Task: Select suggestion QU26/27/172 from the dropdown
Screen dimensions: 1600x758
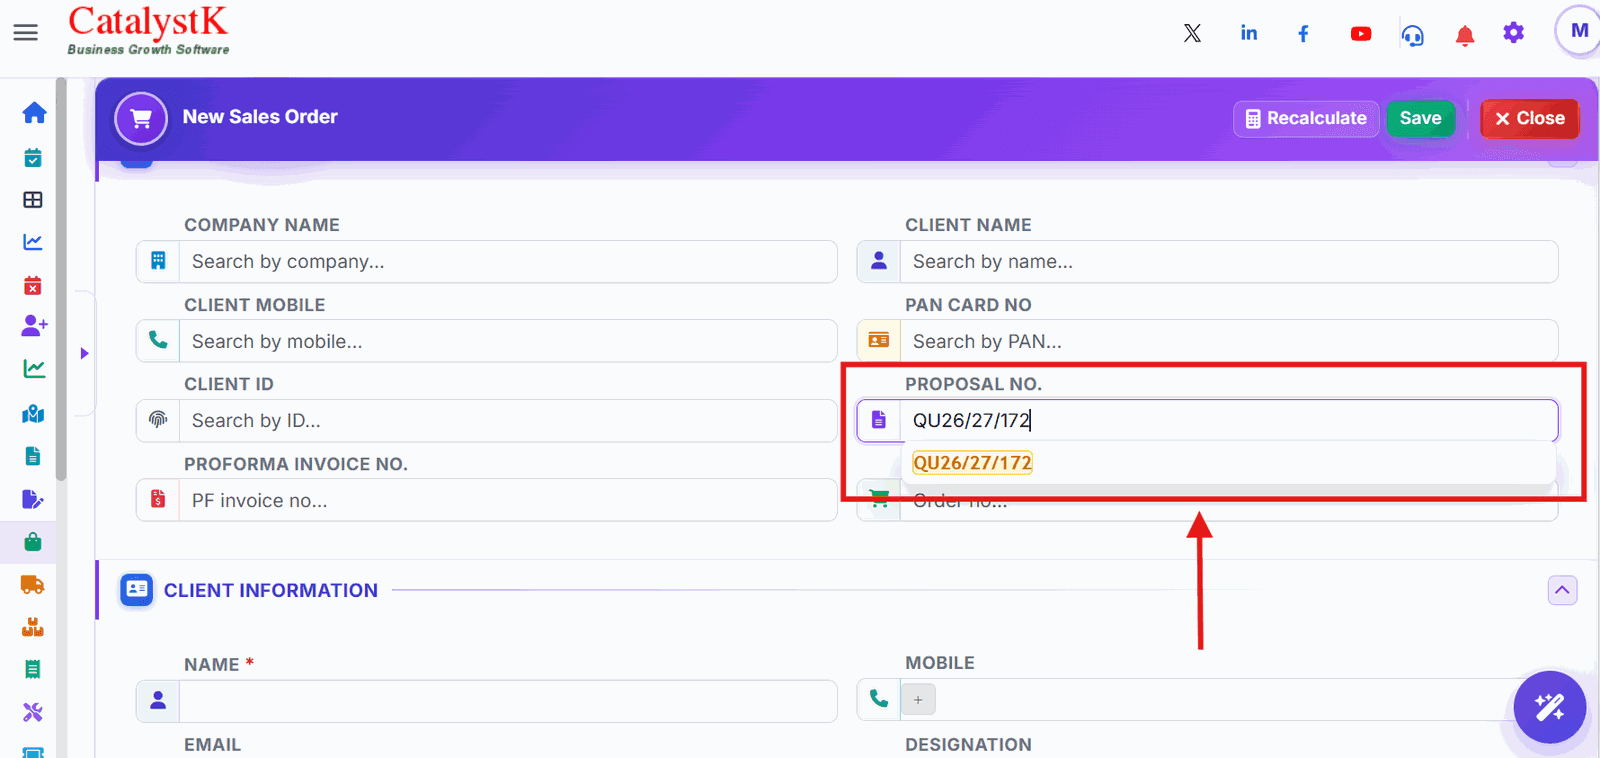Action: tap(973, 463)
